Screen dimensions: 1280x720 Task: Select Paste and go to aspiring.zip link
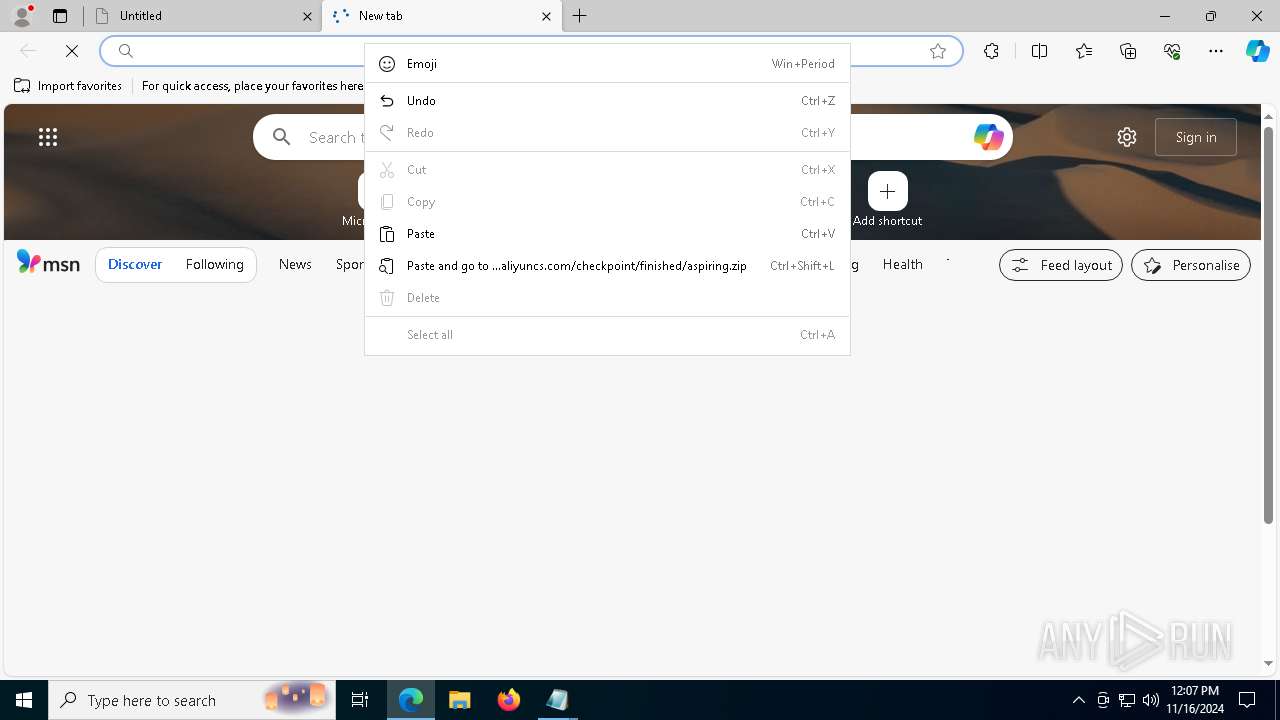click(x=607, y=266)
